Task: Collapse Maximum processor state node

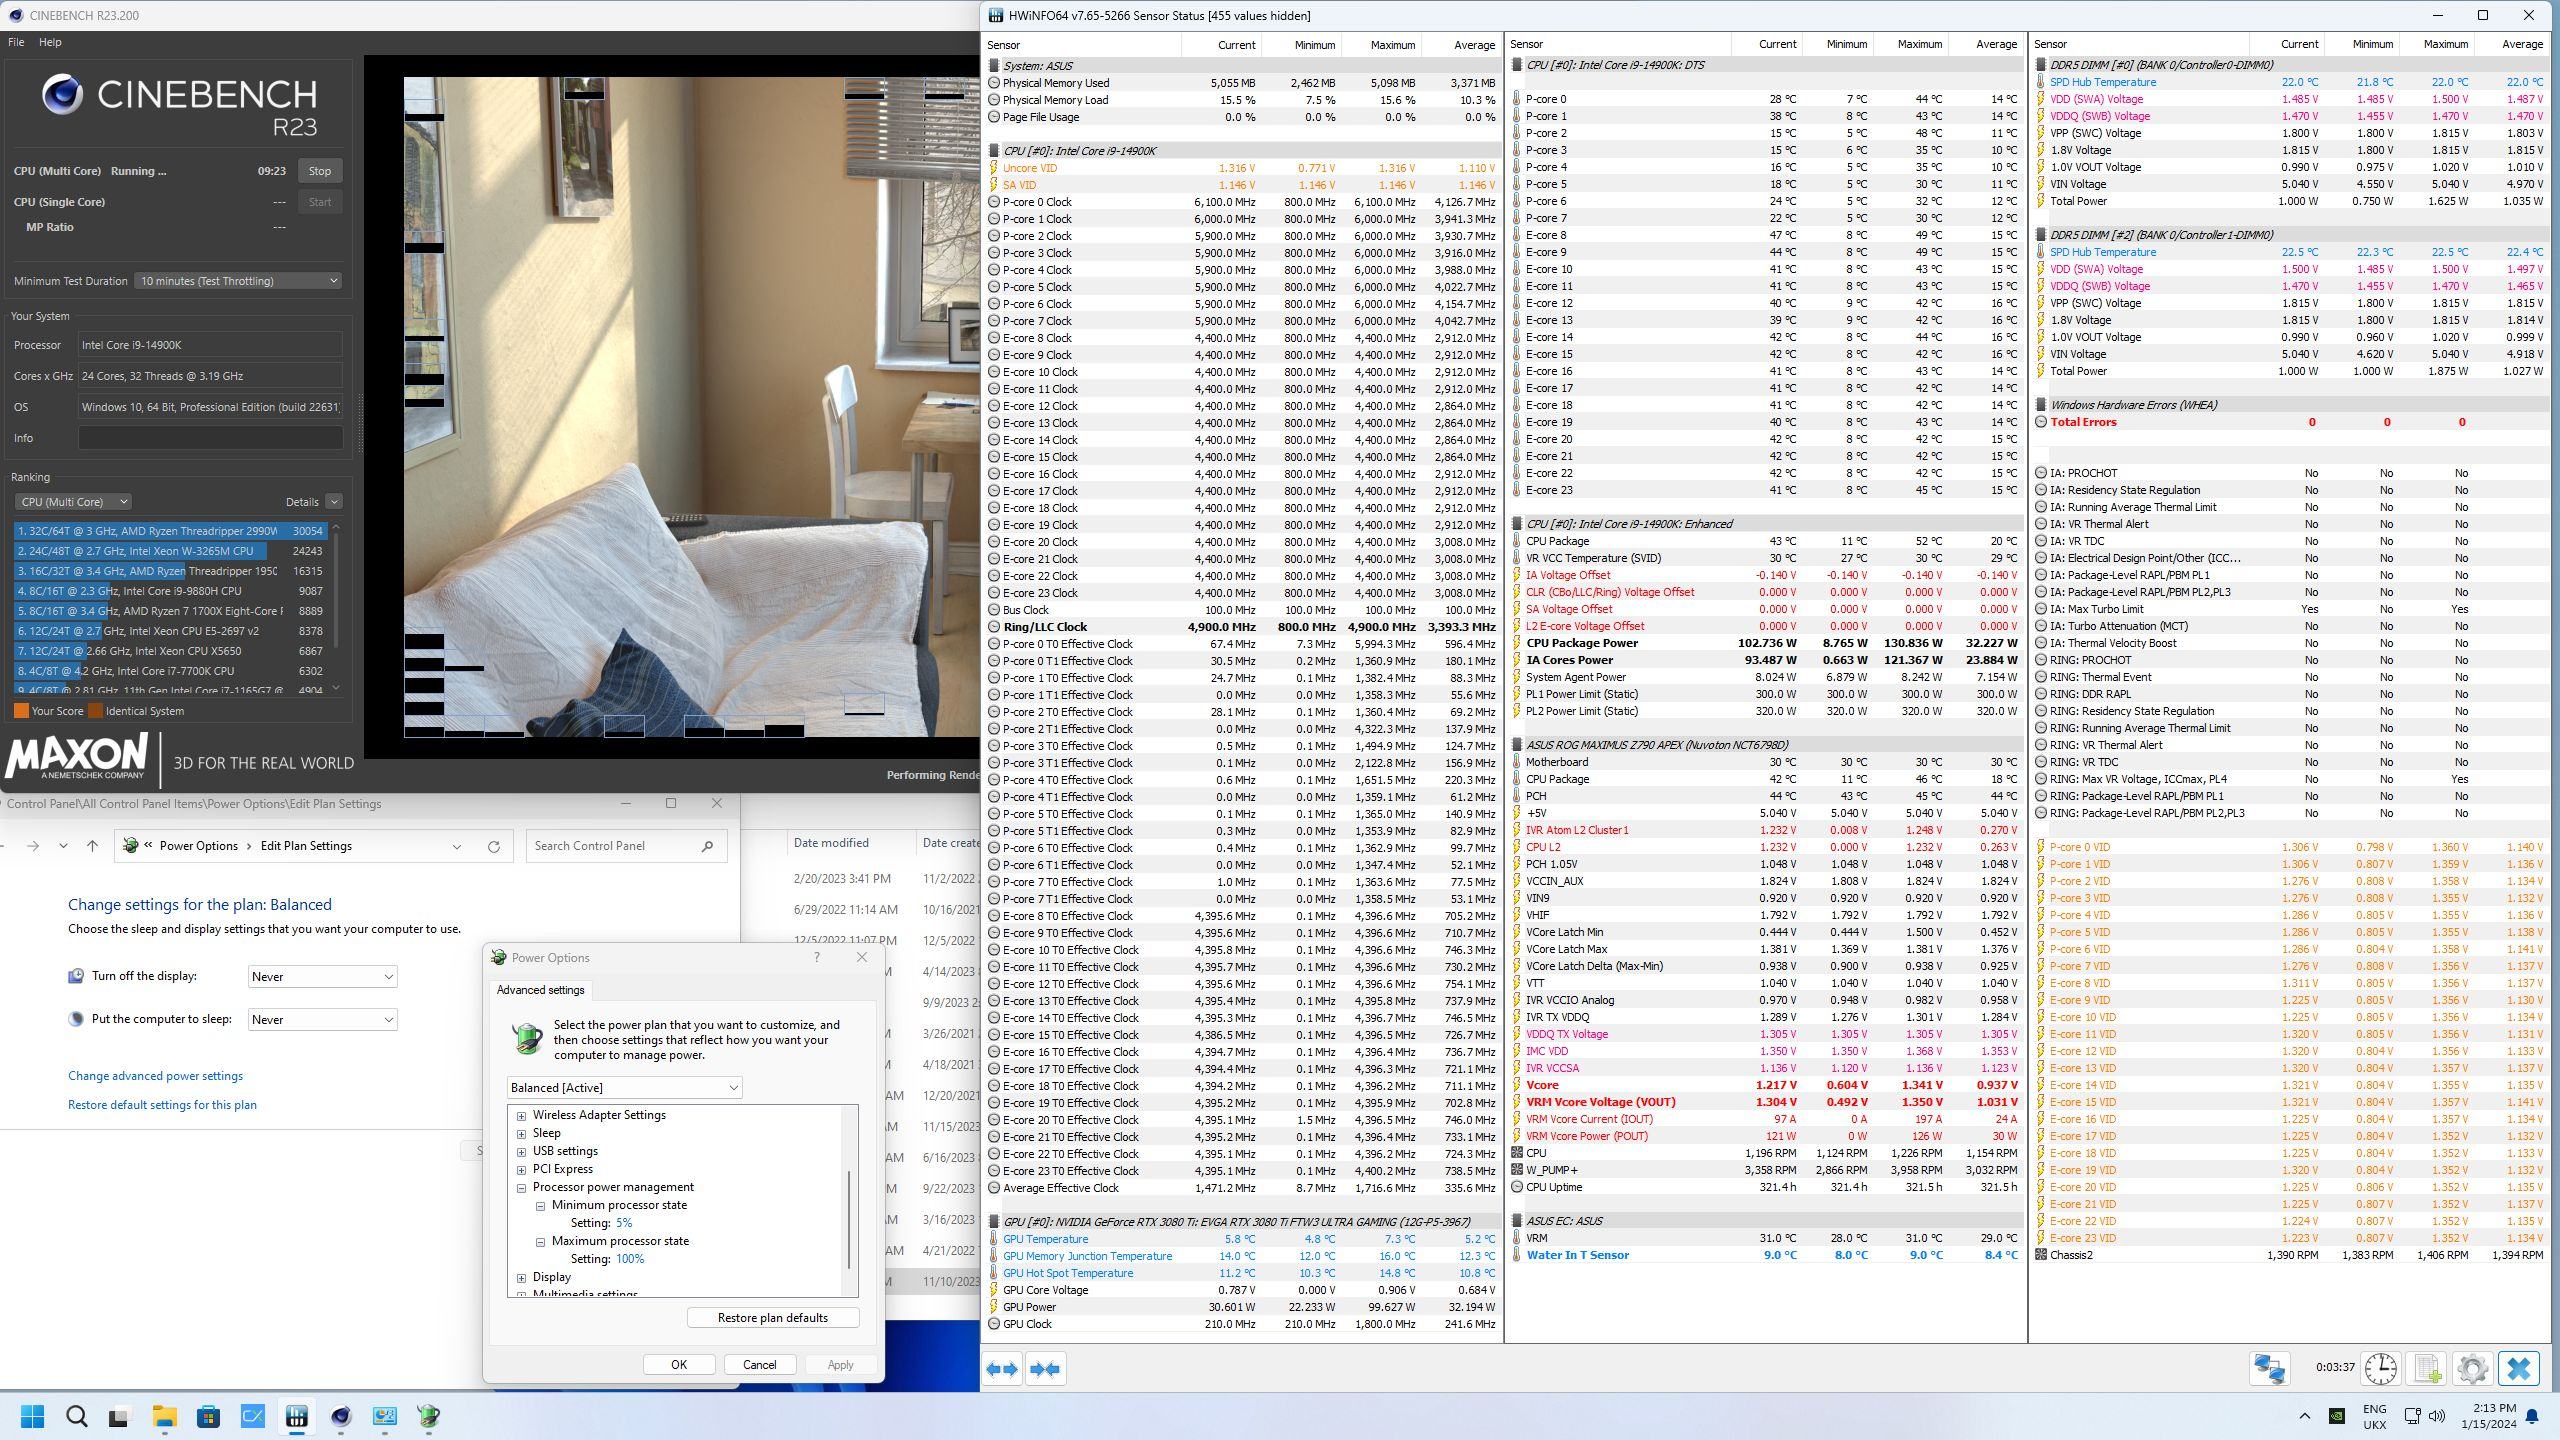Action: tap(540, 1241)
